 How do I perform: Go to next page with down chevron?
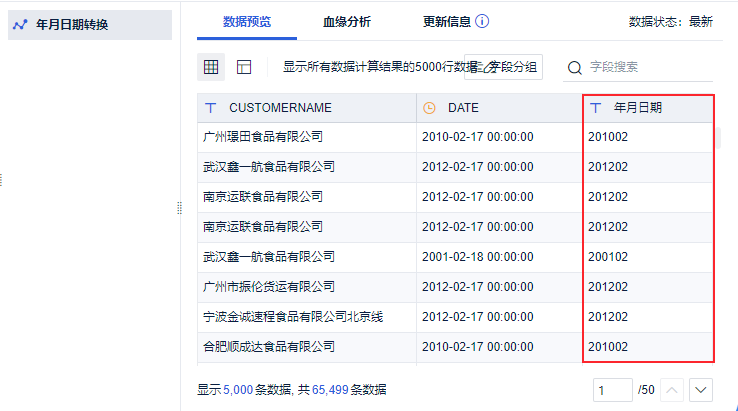coord(701,390)
